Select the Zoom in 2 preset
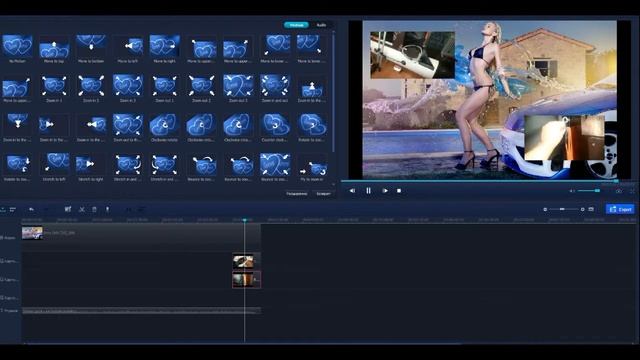This screenshot has width=640, height=360. [x=91, y=85]
